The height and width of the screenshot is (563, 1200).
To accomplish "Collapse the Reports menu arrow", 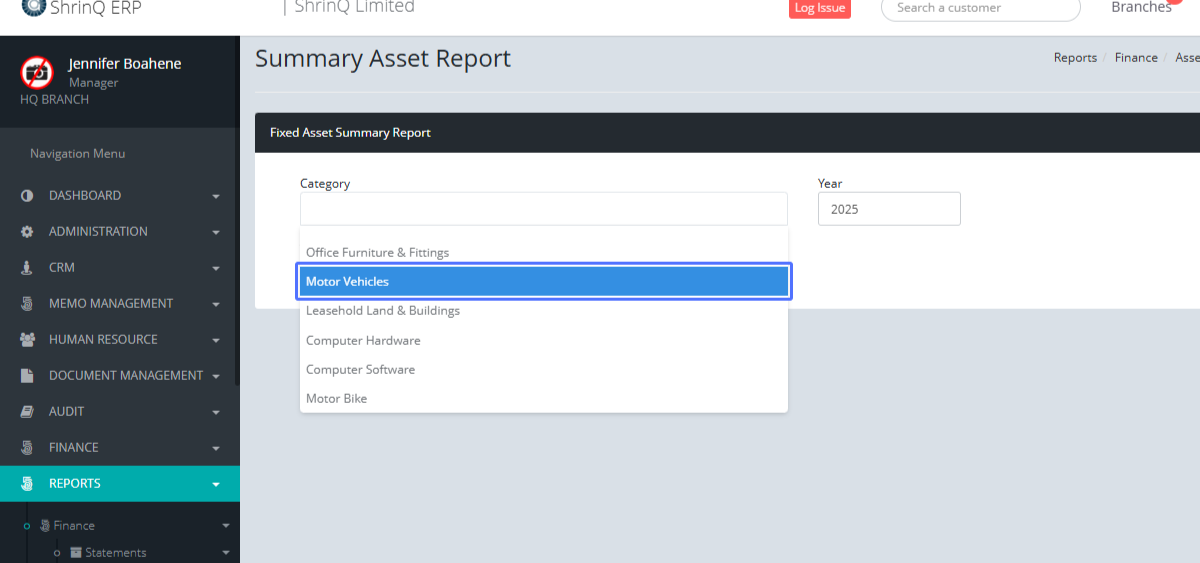I will point(216,484).
